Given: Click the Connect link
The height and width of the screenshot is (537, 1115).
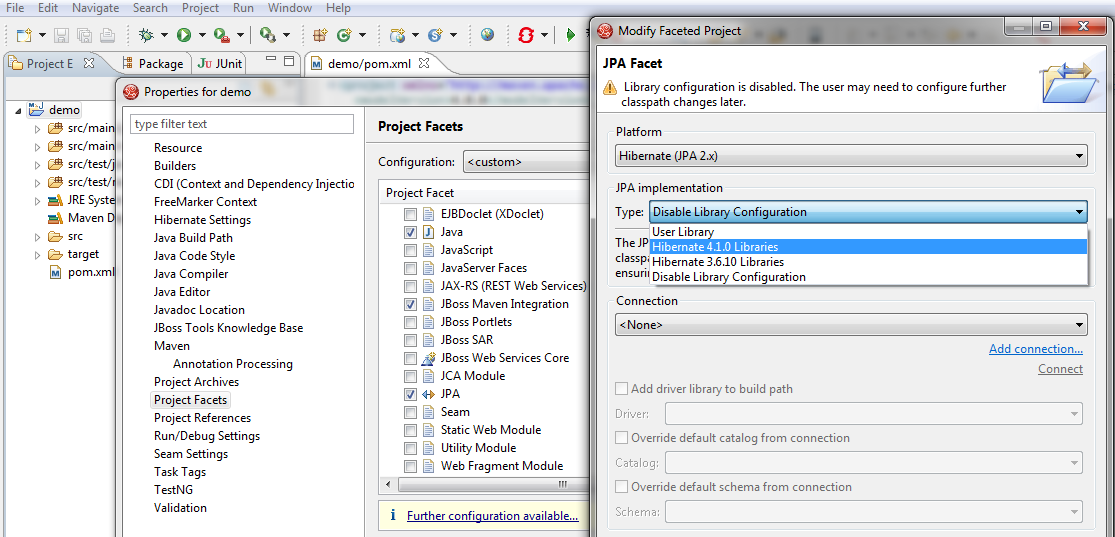Looking at the screenshot, I should [1060, 368].
